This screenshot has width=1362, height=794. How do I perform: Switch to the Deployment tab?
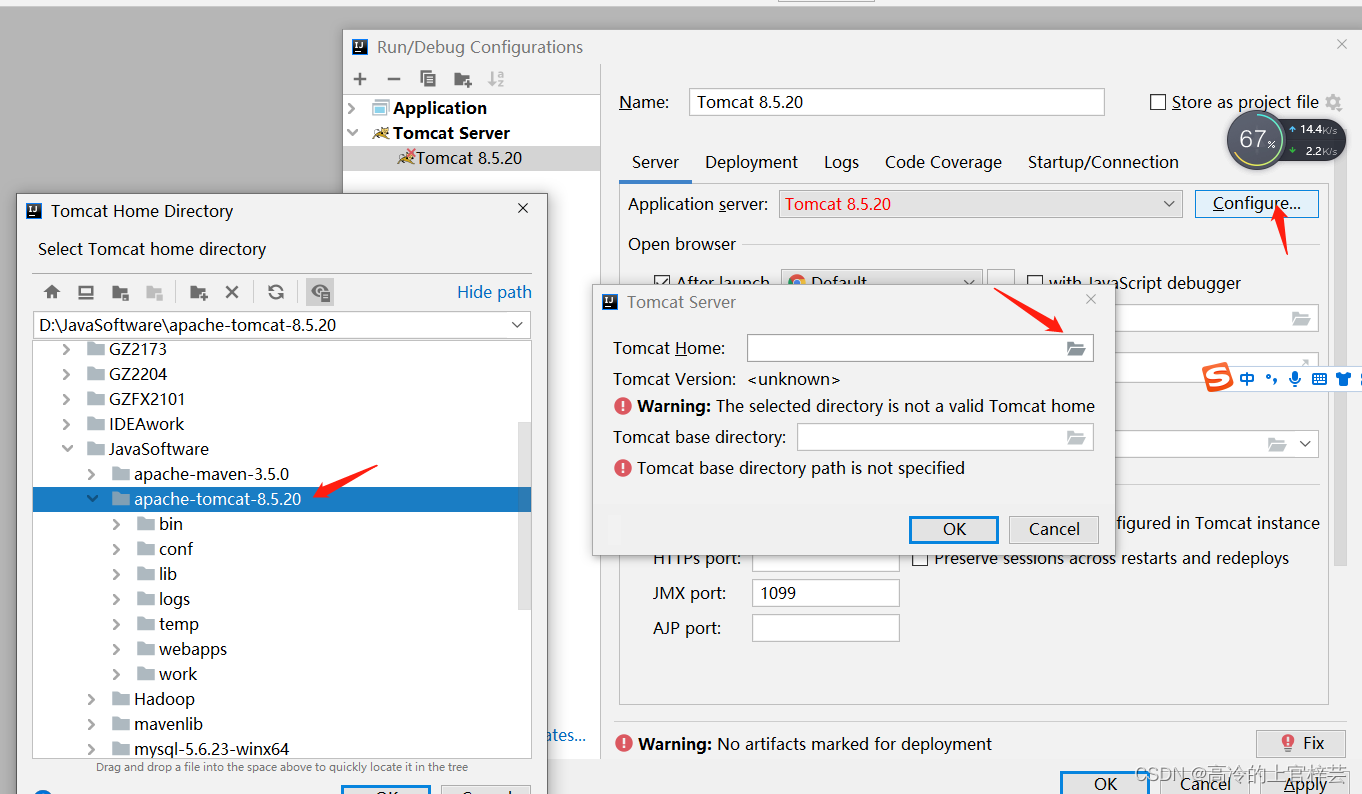[x=751, y=162]
